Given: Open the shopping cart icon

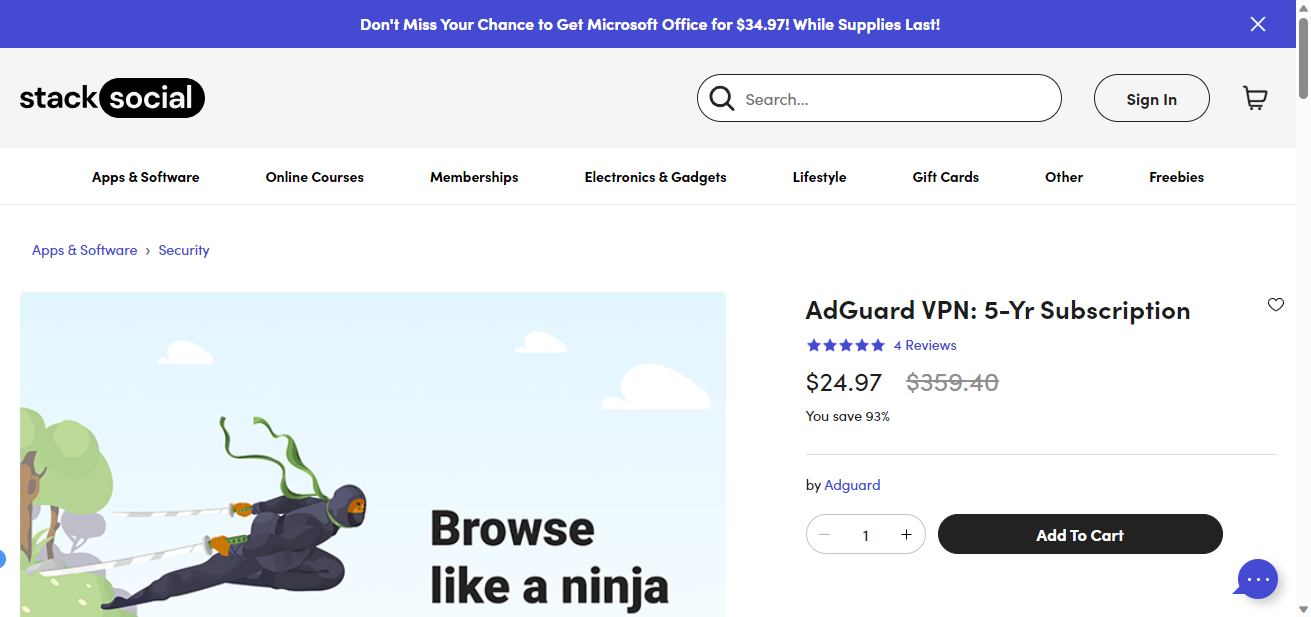Looking at the screenshot, I should [1255, 98].
